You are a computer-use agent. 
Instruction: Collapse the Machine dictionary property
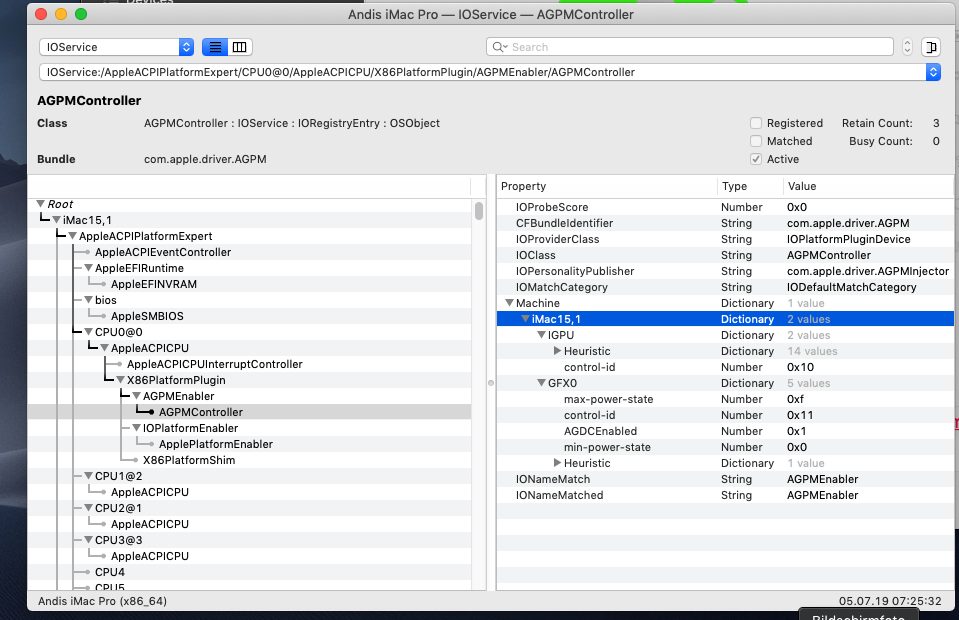pos(509,303)
